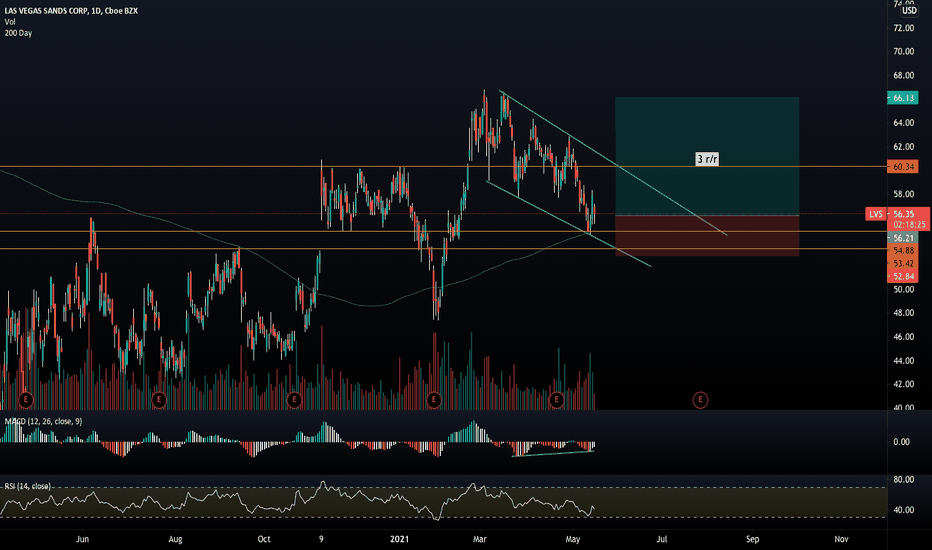Open the earnings marker between Oct and 9
Viewport: 932px width, 550px height.
click(x=294, y=400)
